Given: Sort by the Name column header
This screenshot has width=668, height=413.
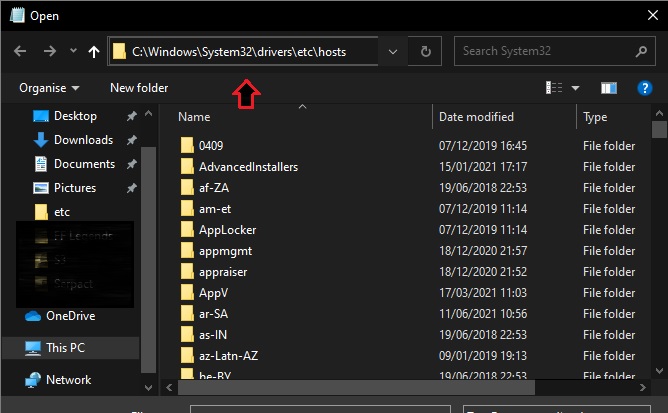Looking at the screenshot, I should (x=194, y=117).
